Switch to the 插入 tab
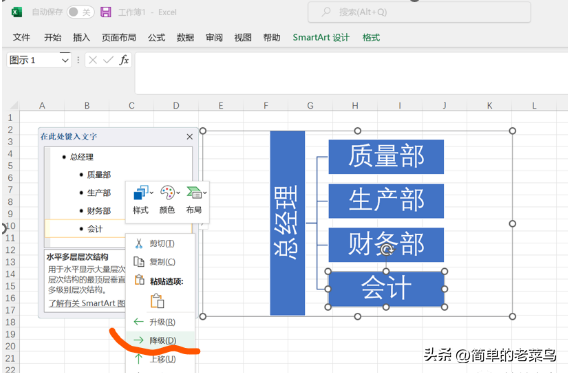The width and height of the screenshot is (568, 373). (81, 37)
